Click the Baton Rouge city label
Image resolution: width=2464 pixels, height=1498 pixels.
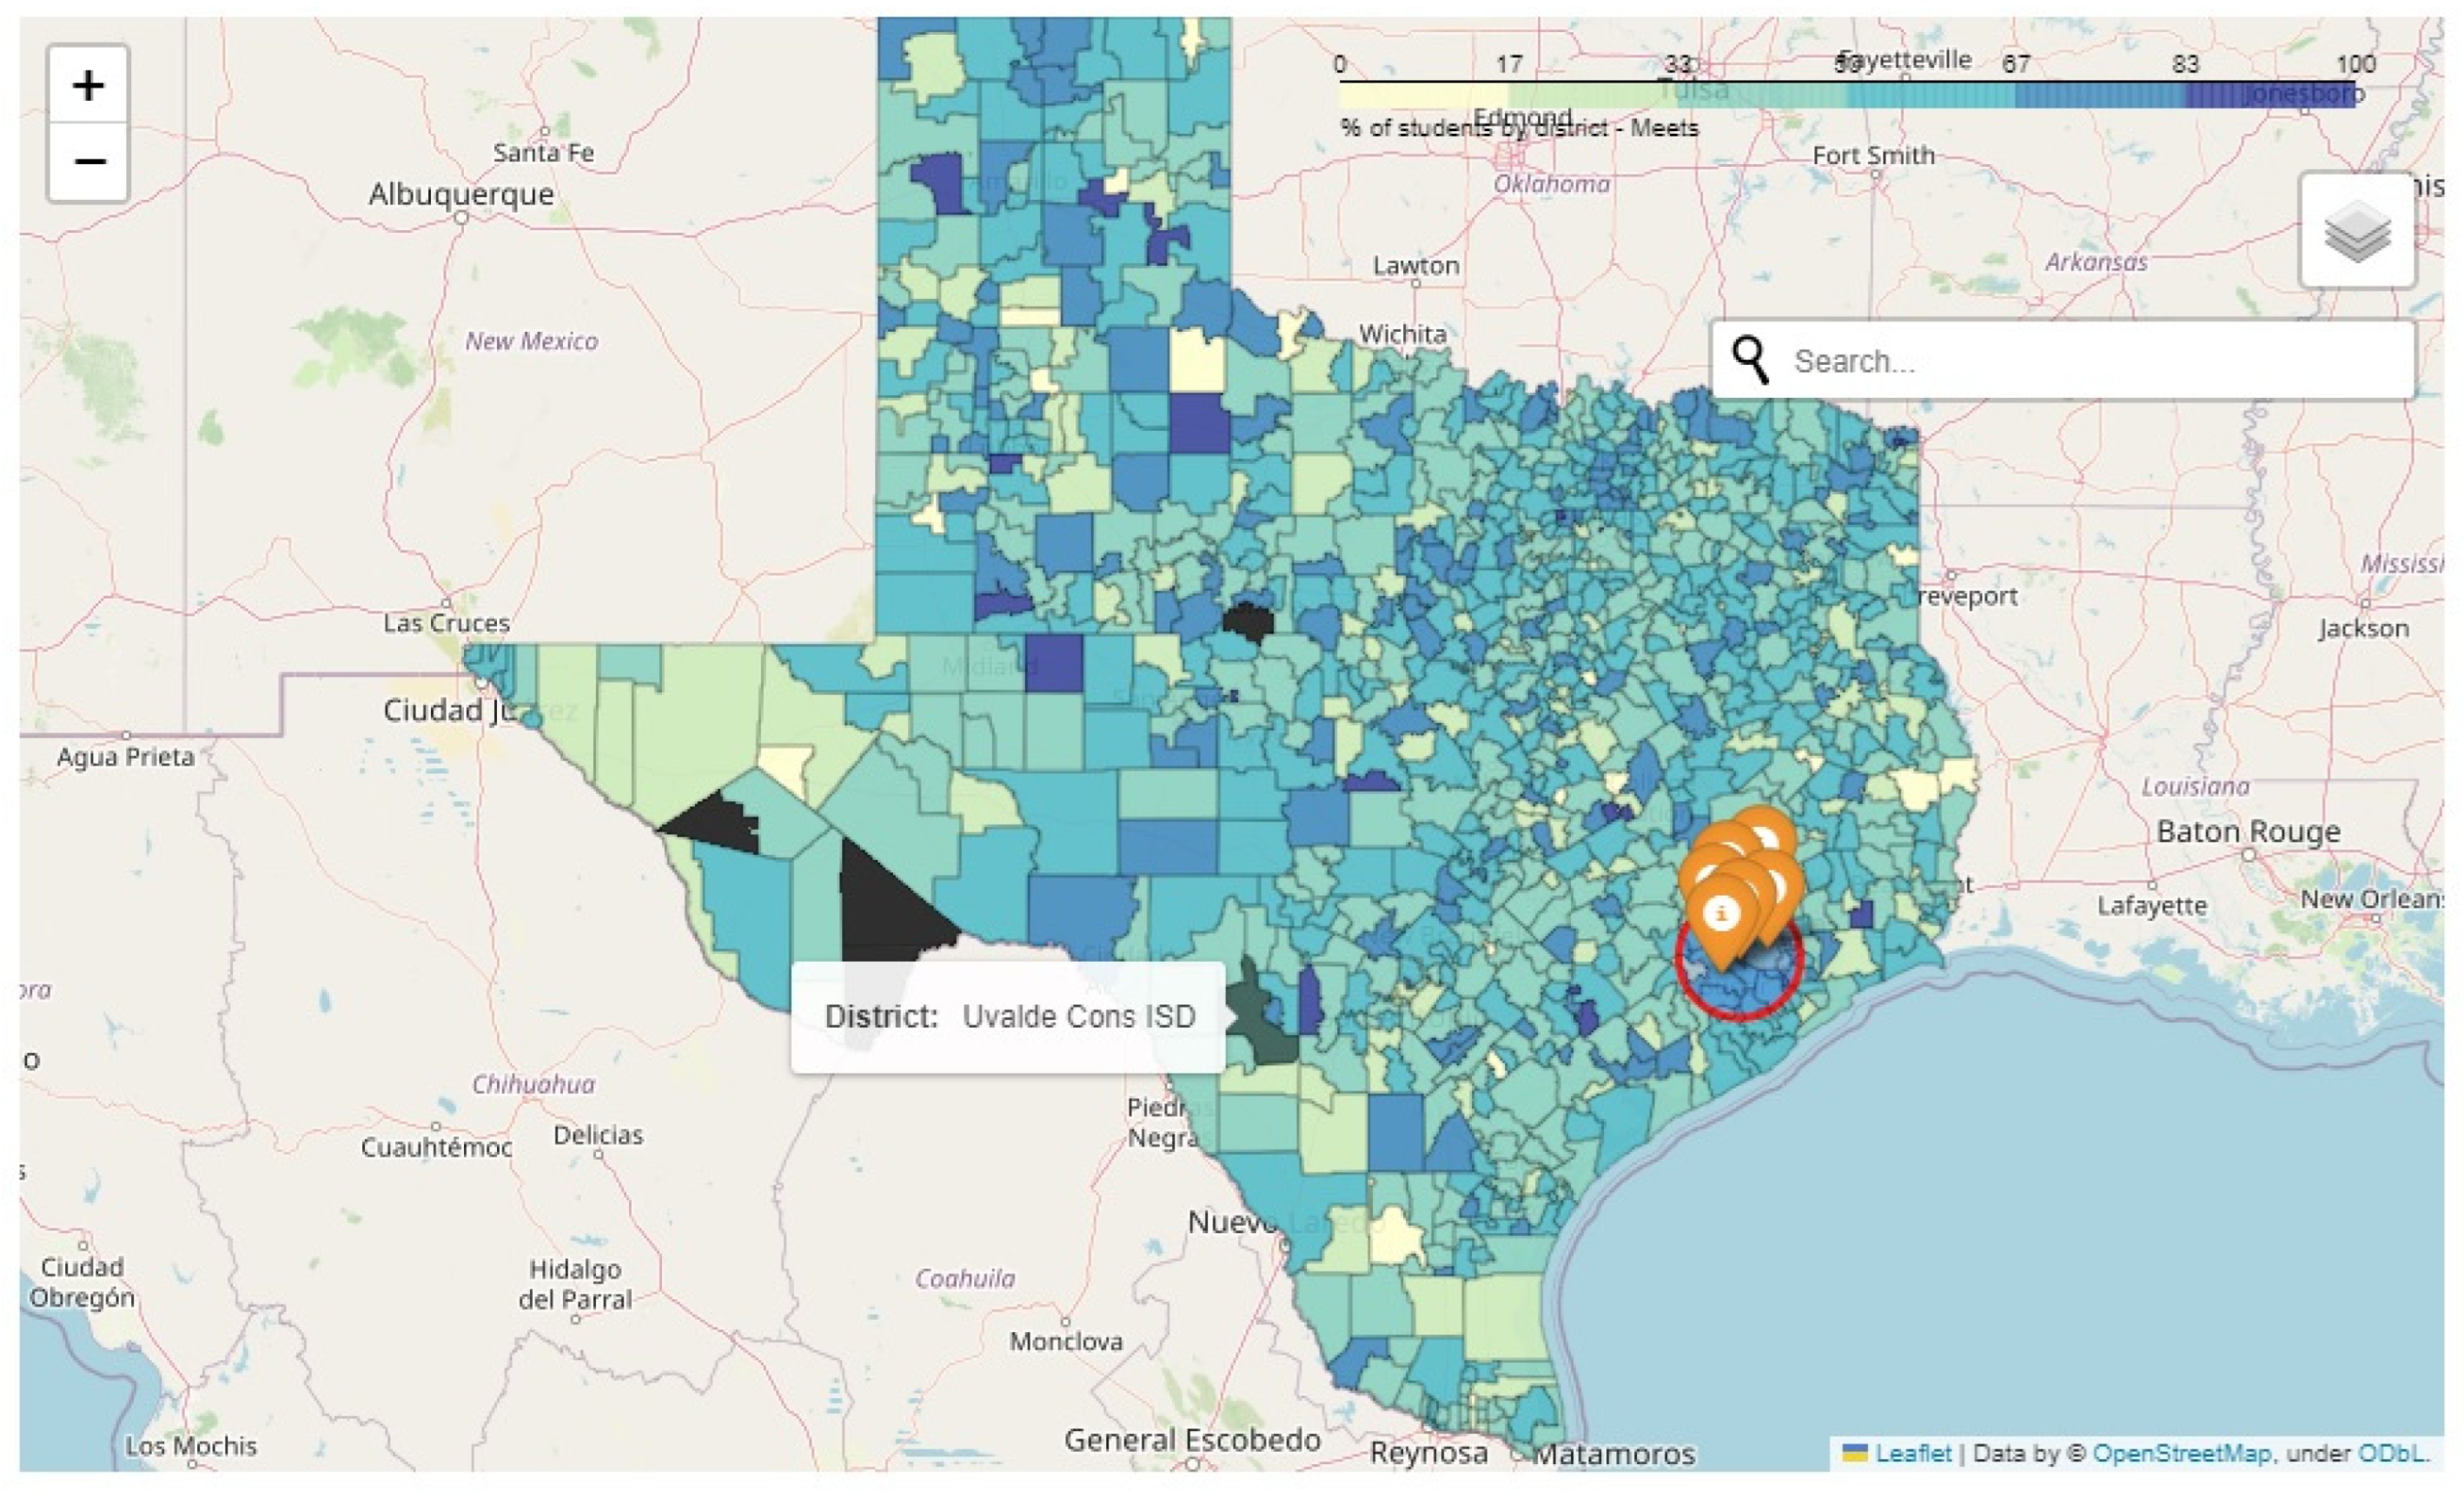pos(2248,832)
